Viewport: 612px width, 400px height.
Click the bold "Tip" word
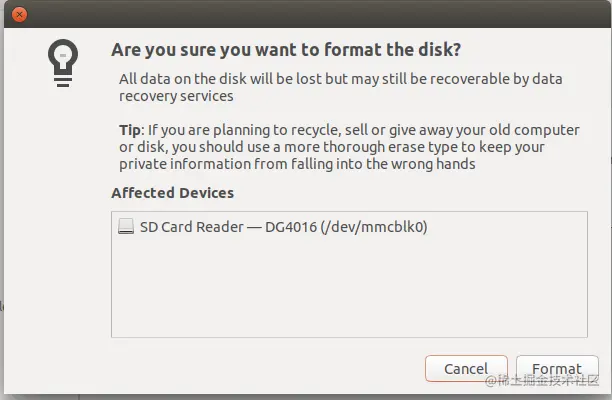point(131,130)
